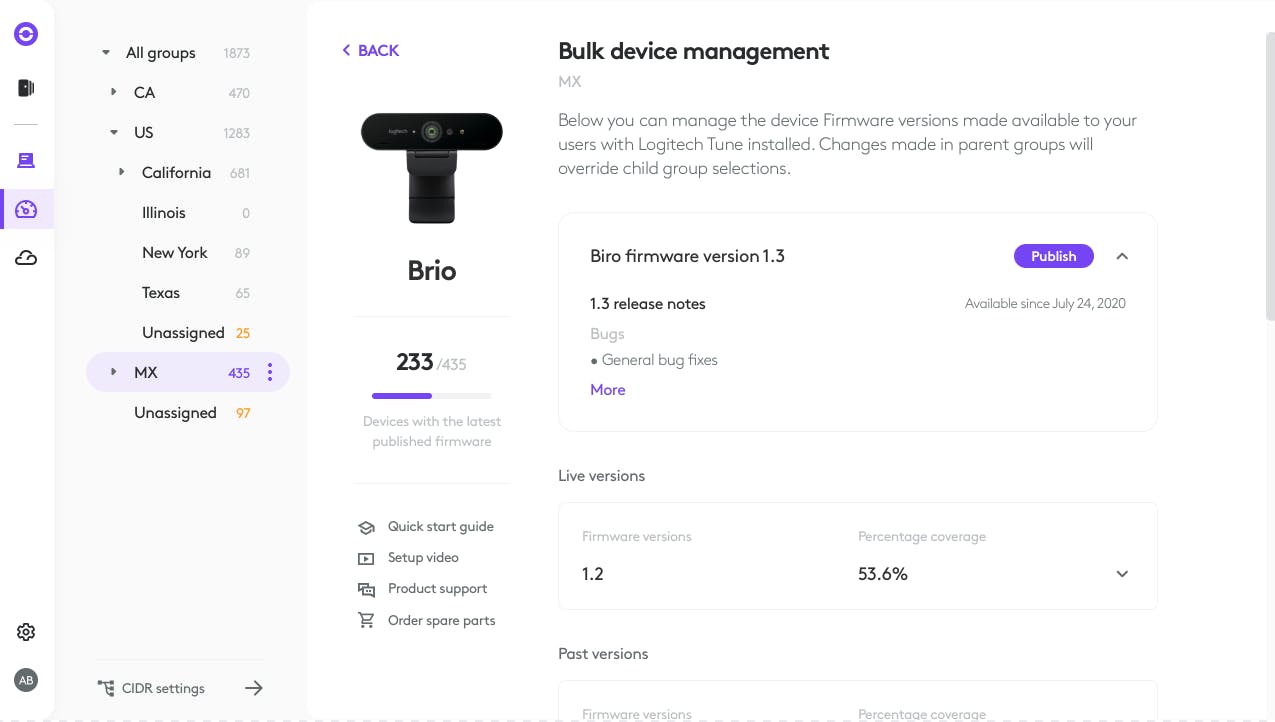Expand the California subgroup
This screenshot has width=1275, height=722.
[122, 172]
